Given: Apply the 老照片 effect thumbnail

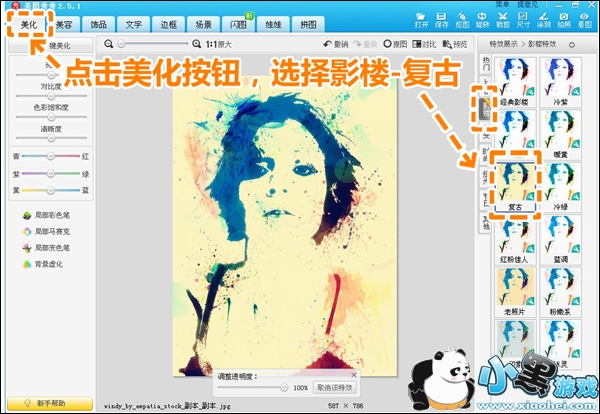Looking at the screenshot, I should (515, 292).
